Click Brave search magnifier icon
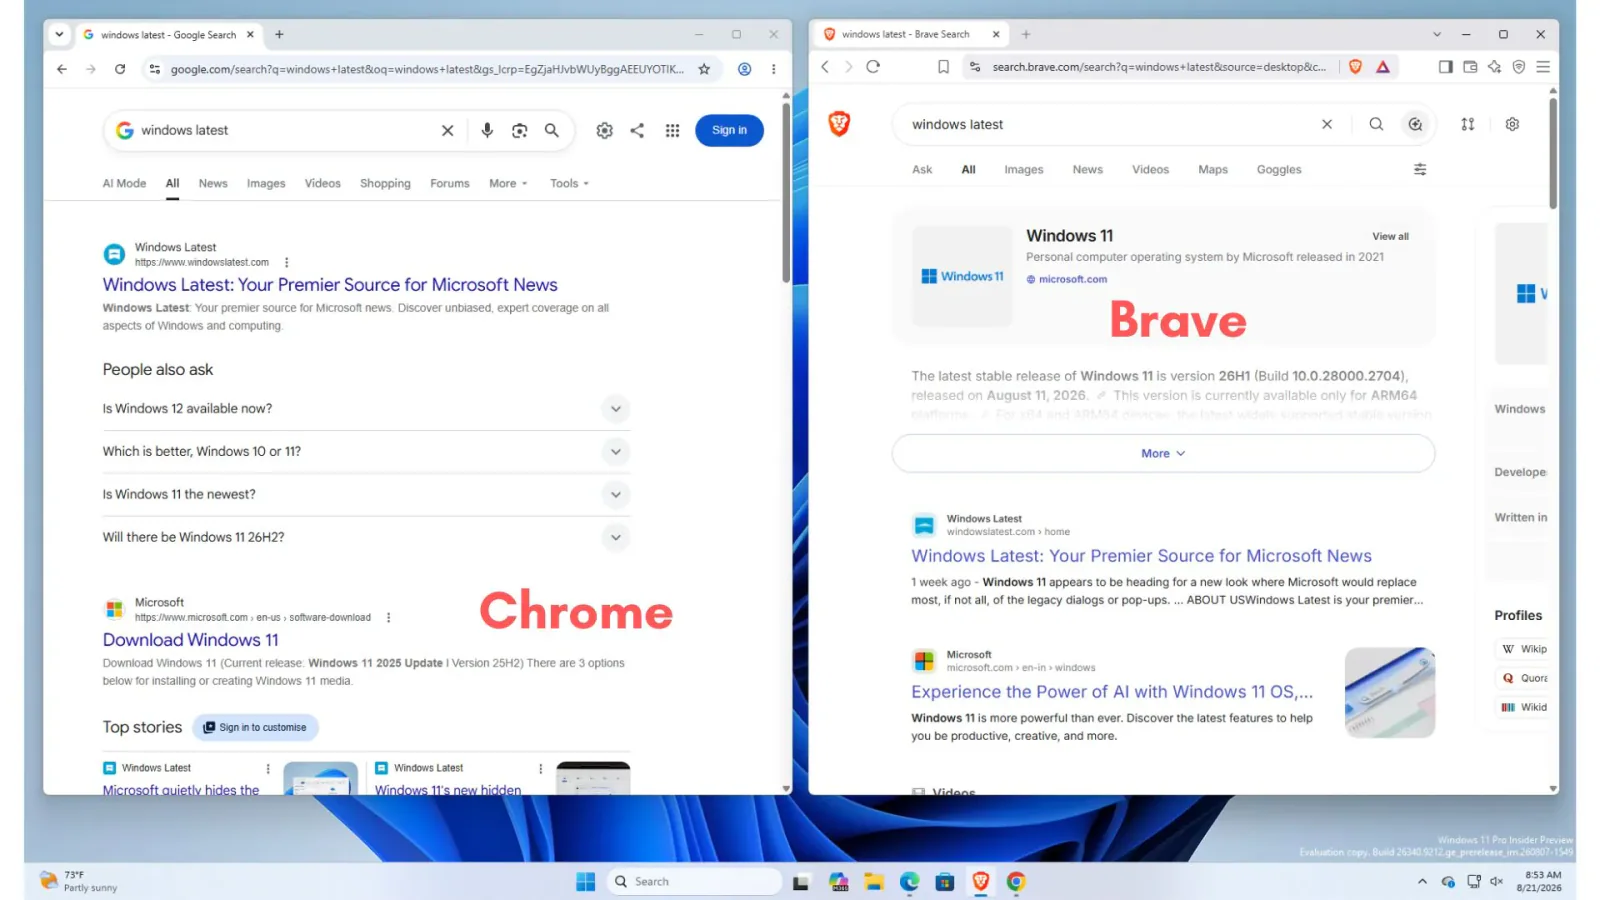 1376,124
